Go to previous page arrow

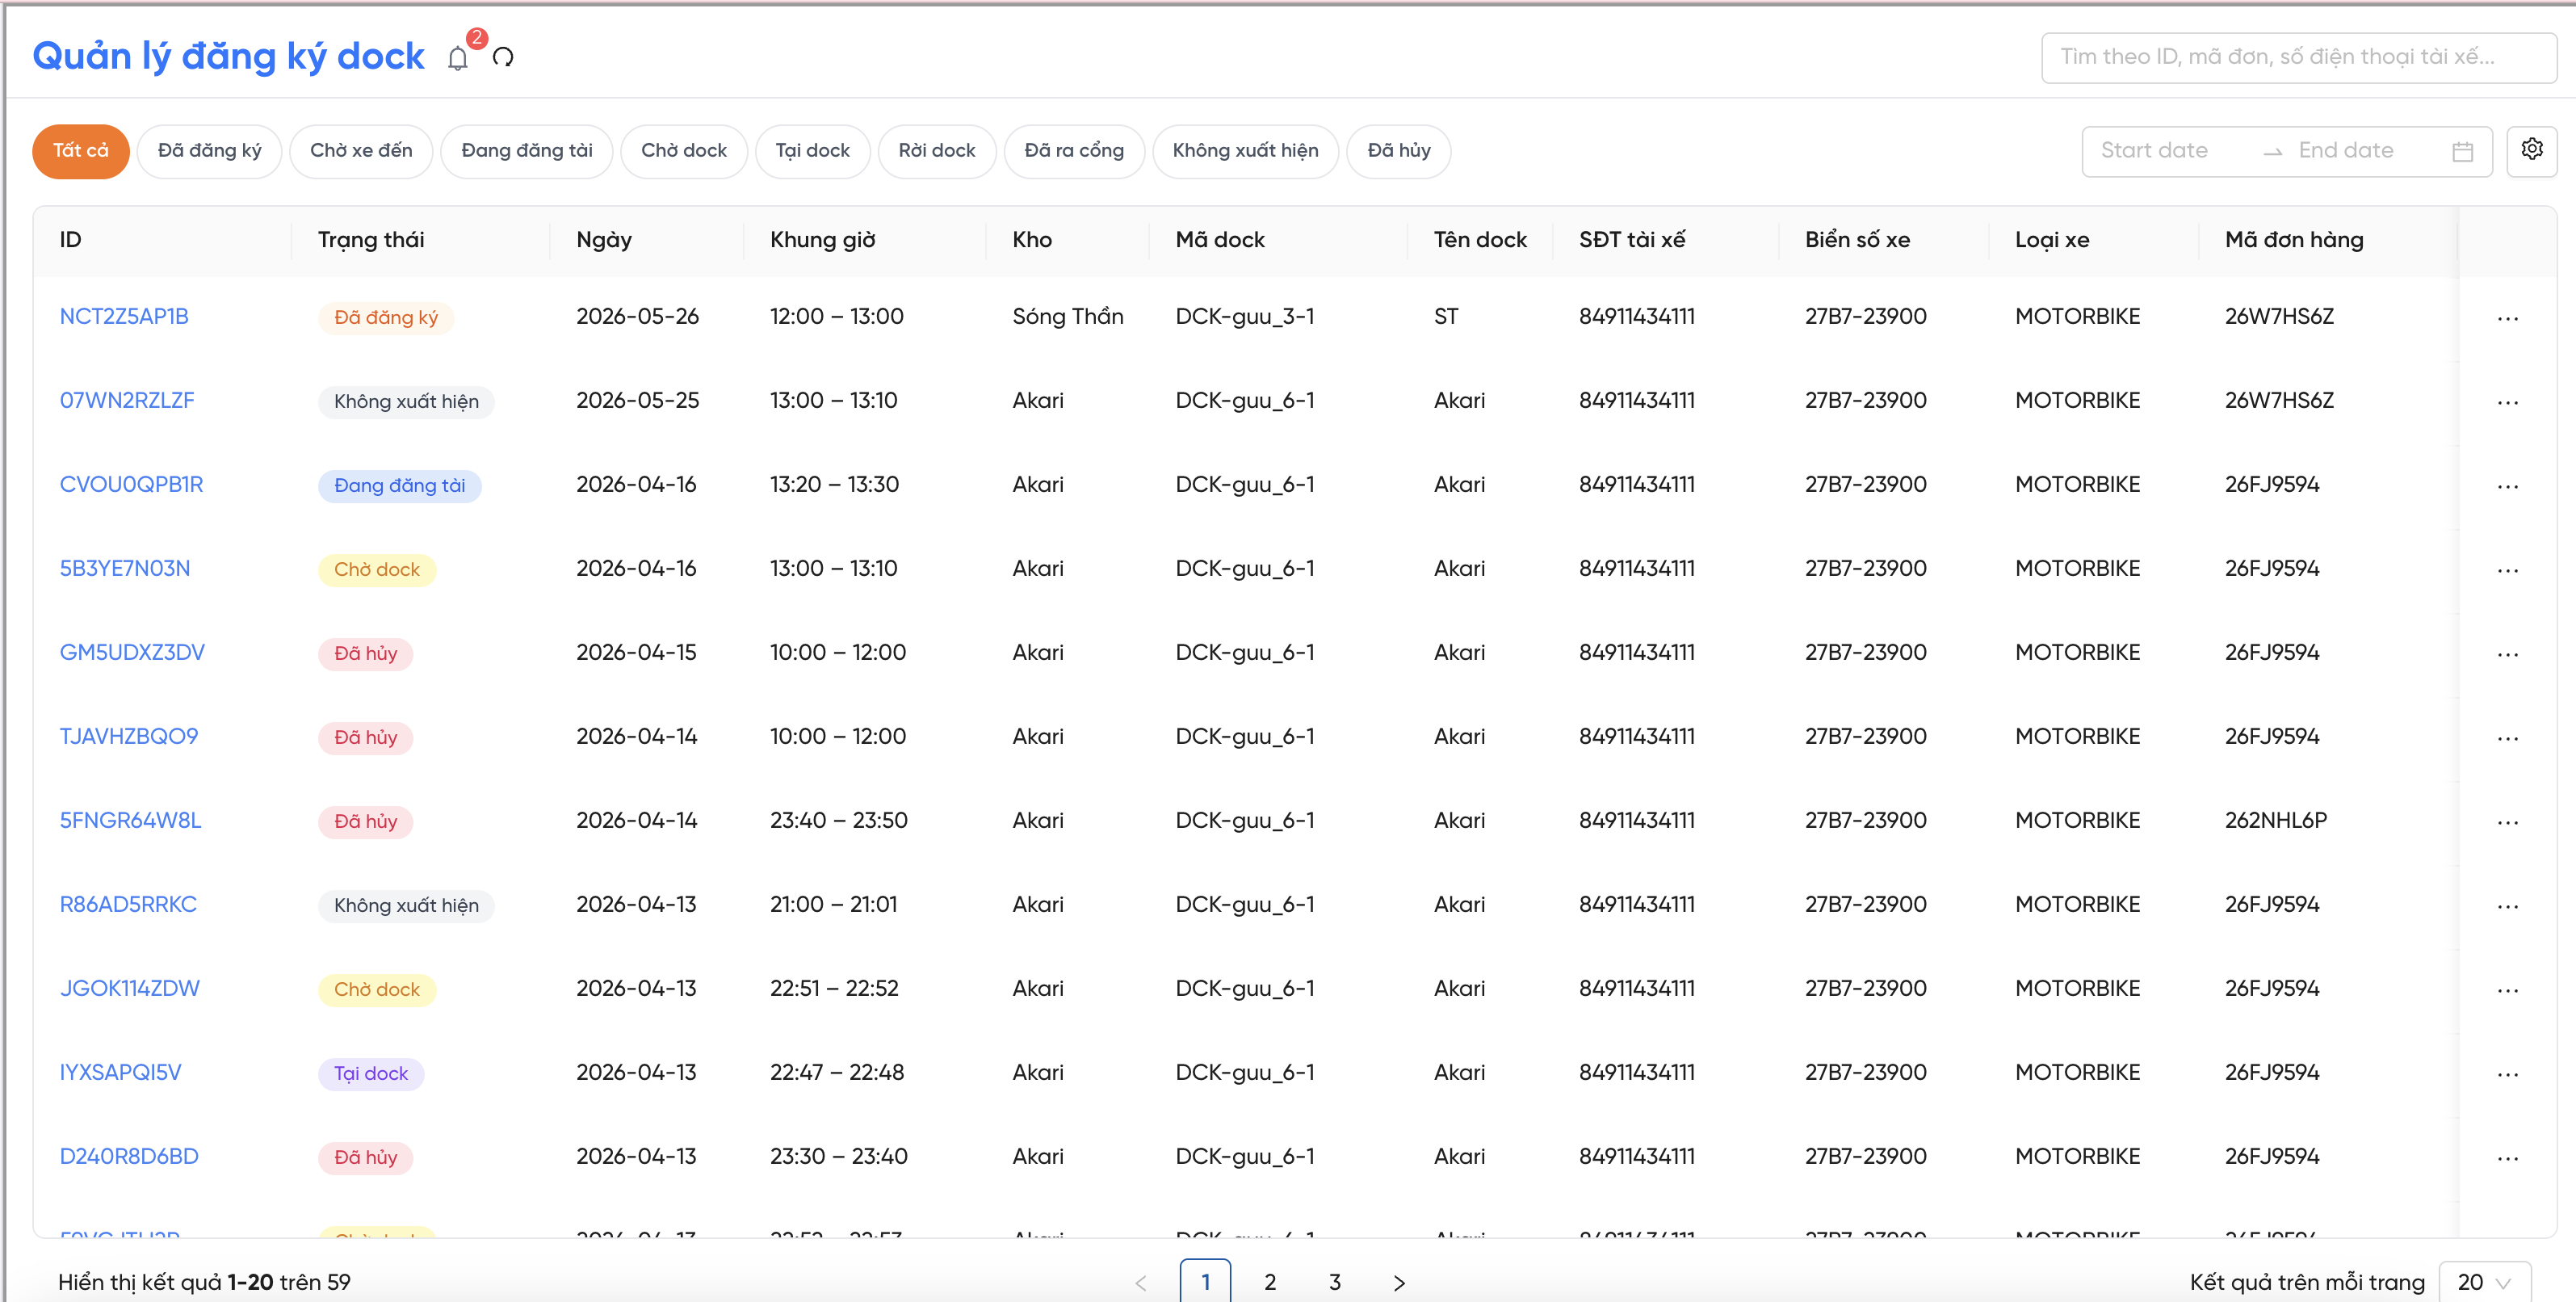tap(1140, 1282)
